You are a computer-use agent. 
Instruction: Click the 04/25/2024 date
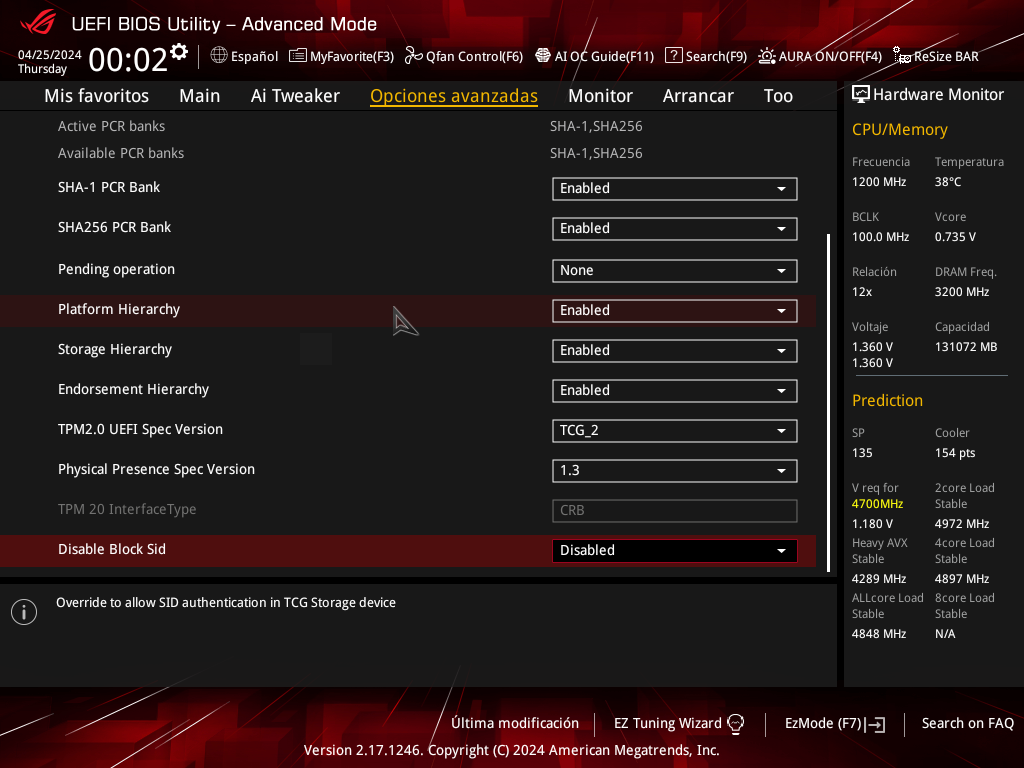pos(50,55)
